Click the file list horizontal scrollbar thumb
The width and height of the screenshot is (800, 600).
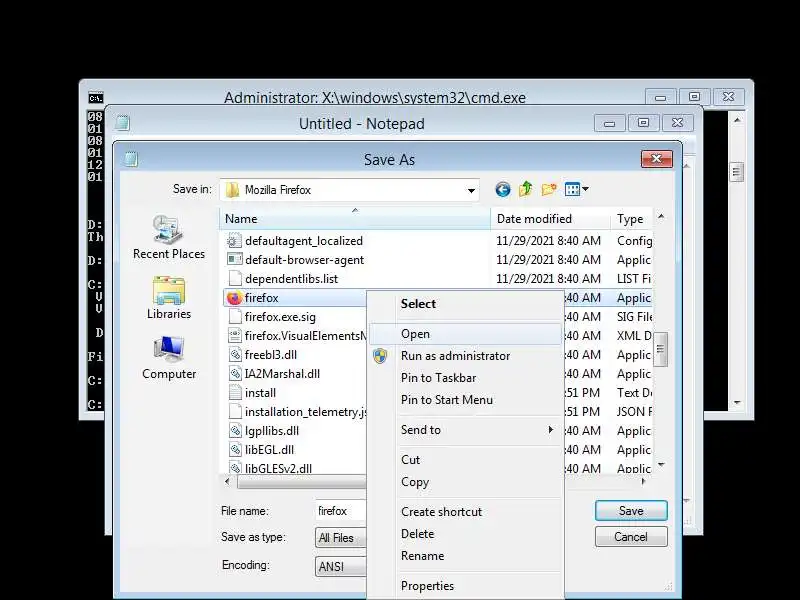[302, 482]
